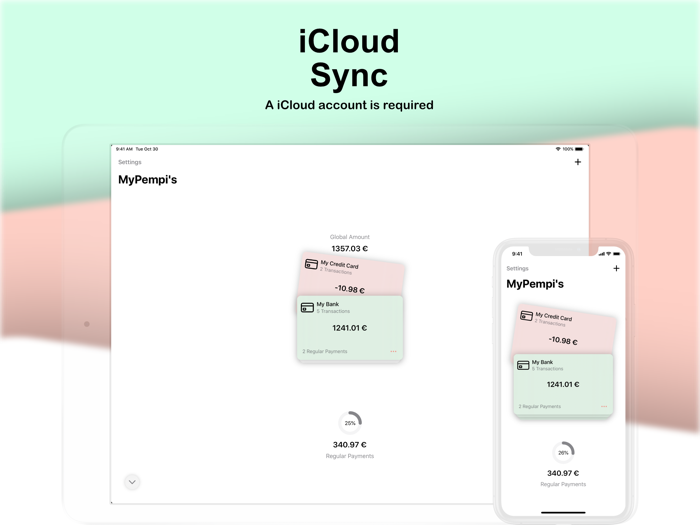Click 2 Regular Payments on iPad My Bank card

click(x=325, y=351)
